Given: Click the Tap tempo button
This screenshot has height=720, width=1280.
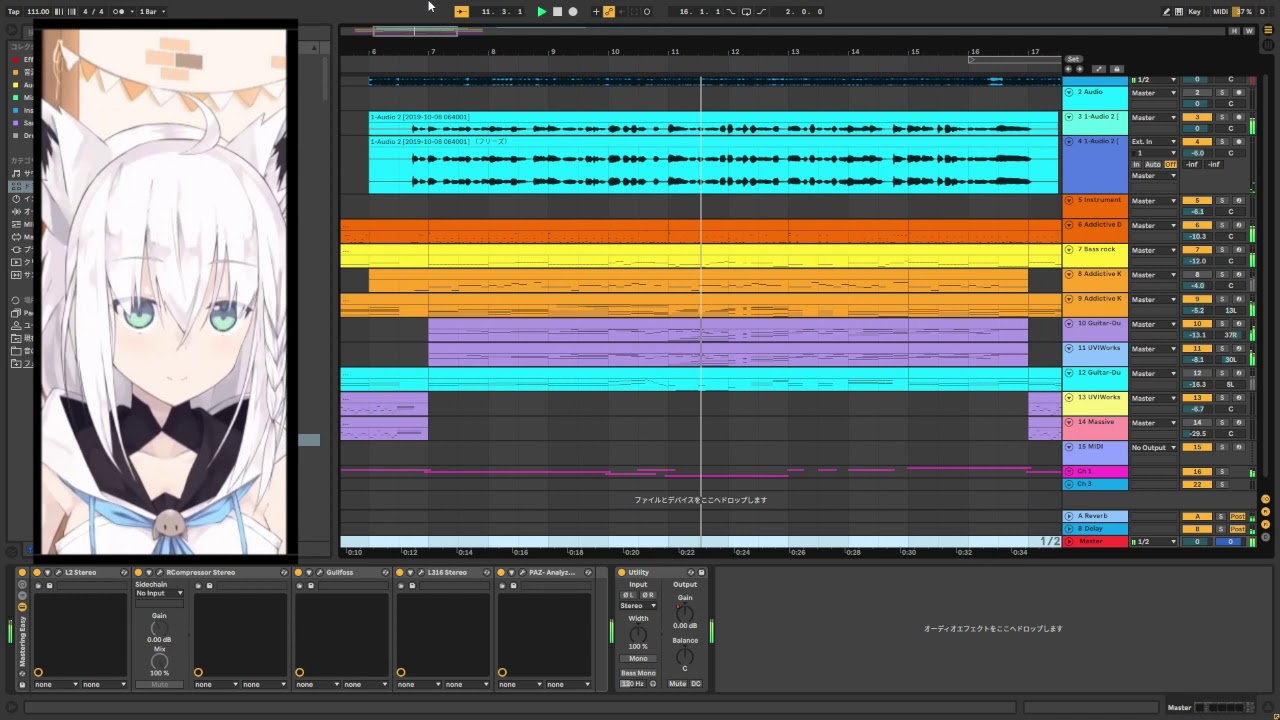Looking at the screenshot, I should pyautogui.click(x=14, y=12).
